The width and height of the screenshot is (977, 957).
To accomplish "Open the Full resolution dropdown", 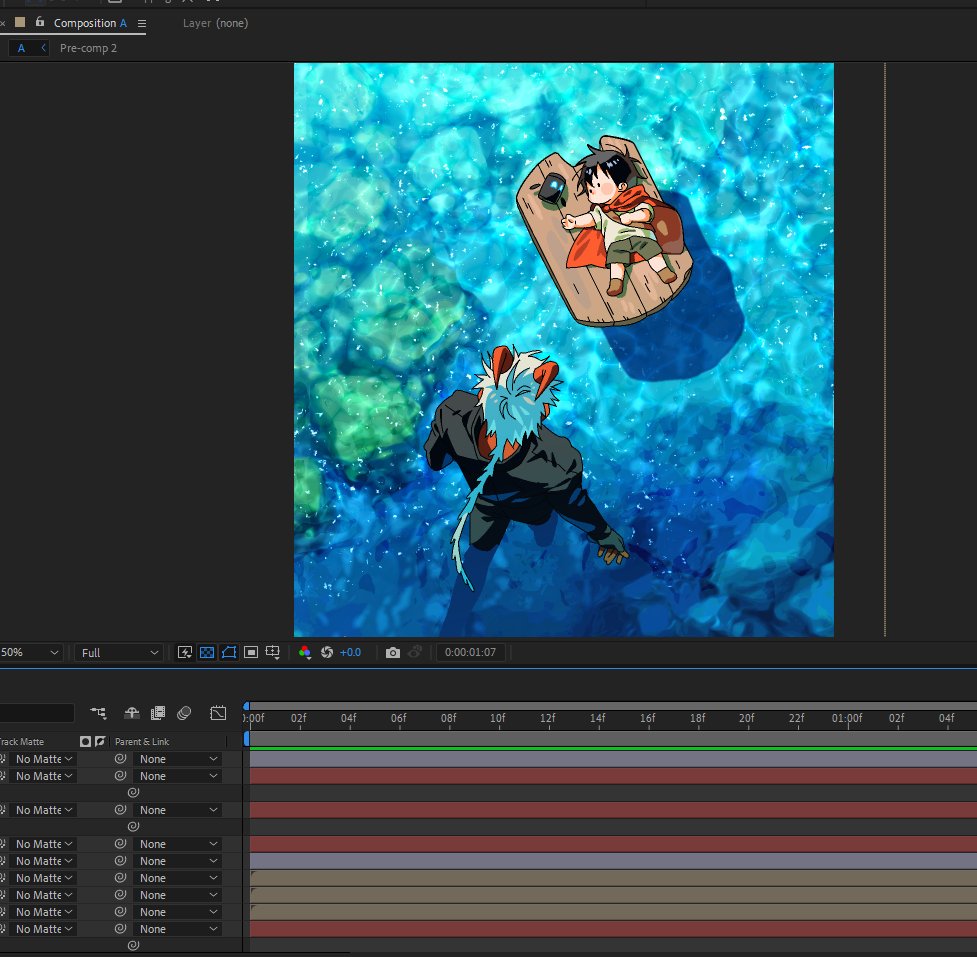I will point(119,652).
